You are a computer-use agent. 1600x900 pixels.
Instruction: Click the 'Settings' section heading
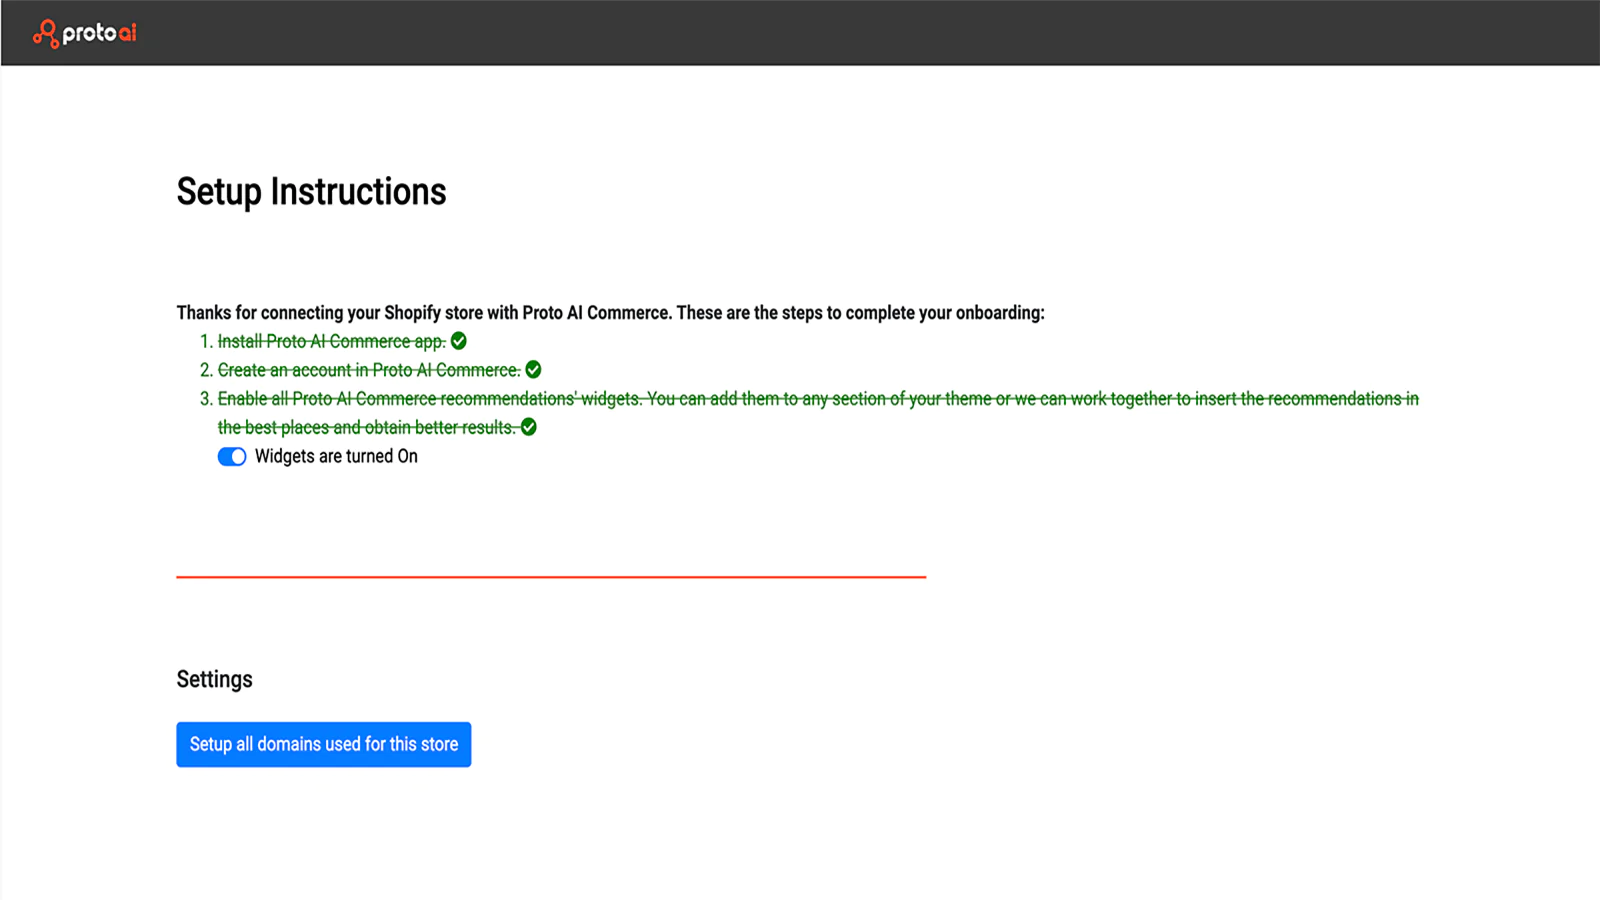click(215, 680)
